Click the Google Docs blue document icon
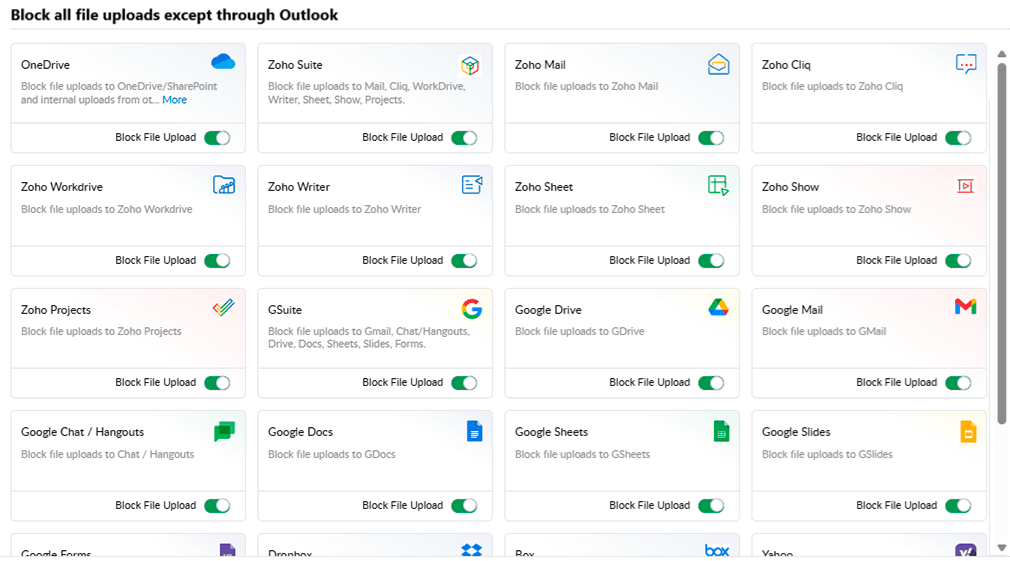 click(474, 431)
